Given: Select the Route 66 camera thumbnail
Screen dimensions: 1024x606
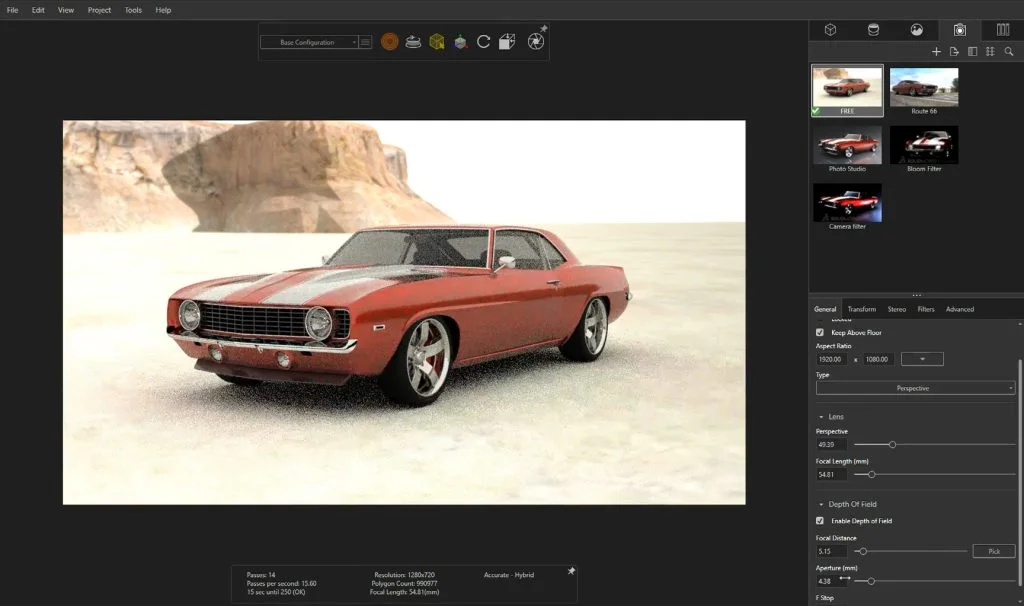Looking at the screenshot, I should click(924, 88).
